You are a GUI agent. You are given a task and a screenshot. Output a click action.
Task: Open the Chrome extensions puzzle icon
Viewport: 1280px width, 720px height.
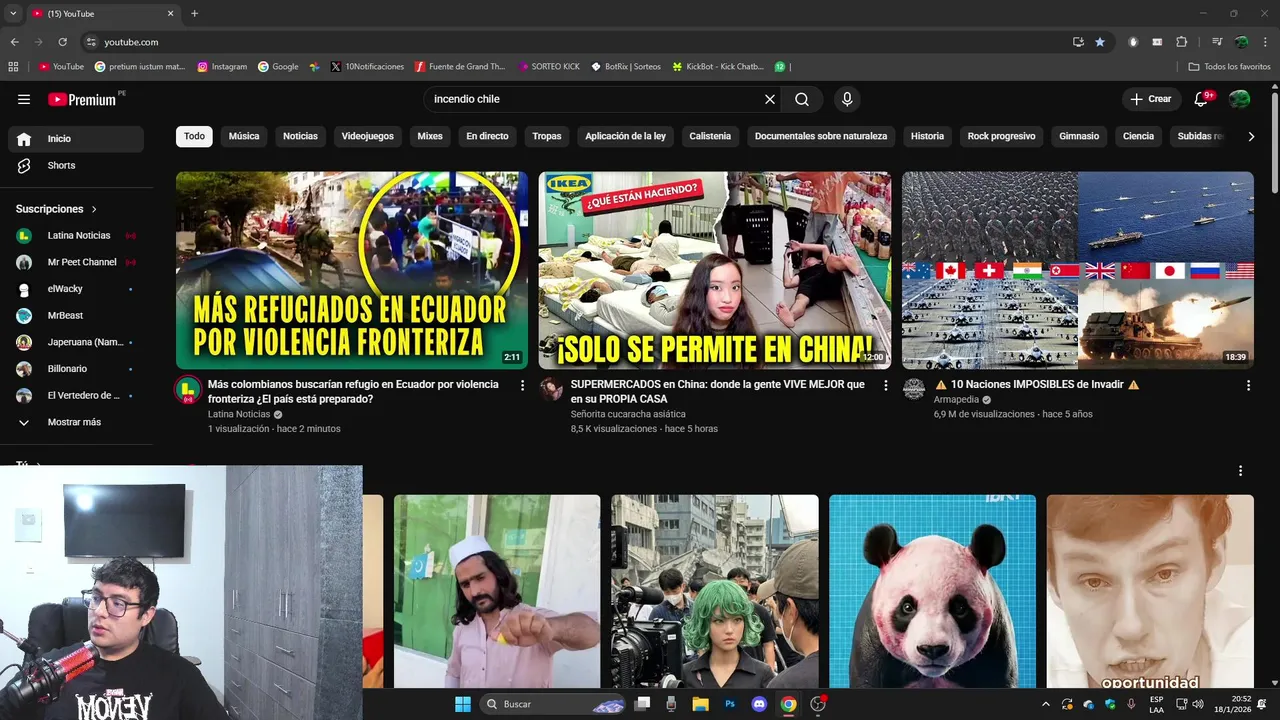click(1181, 42)
